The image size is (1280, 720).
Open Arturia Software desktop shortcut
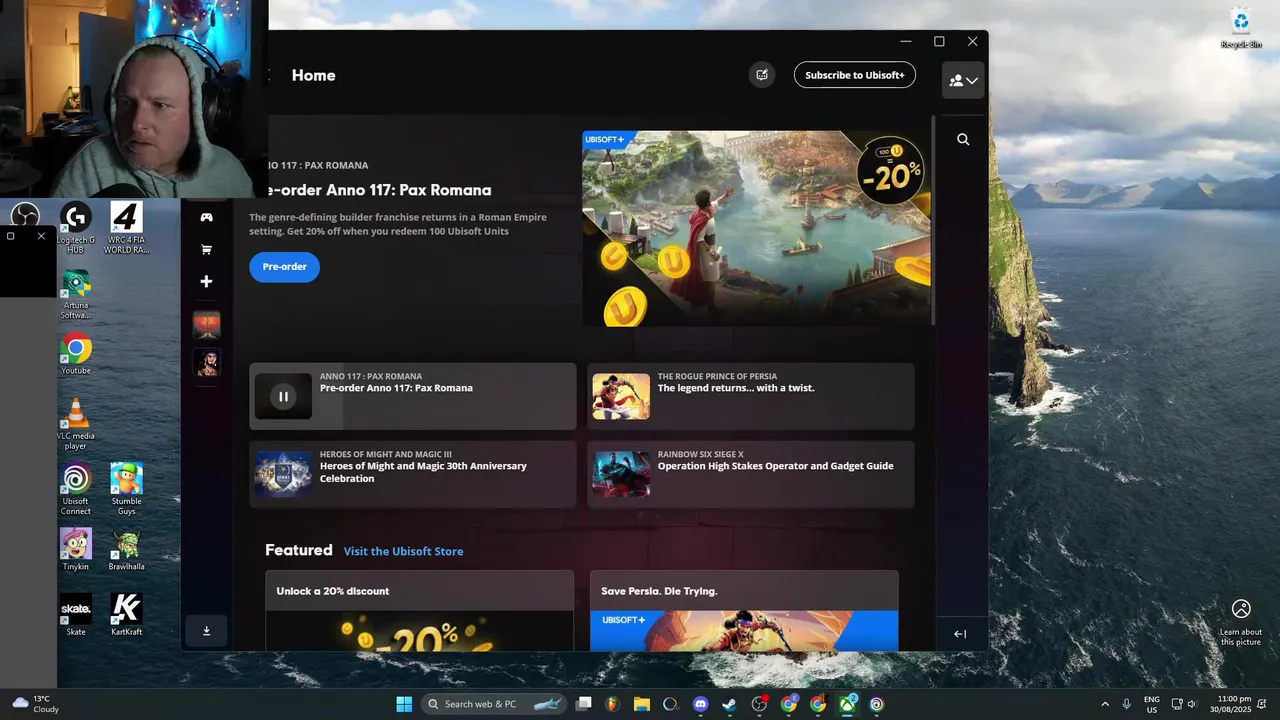click(76, 294)
